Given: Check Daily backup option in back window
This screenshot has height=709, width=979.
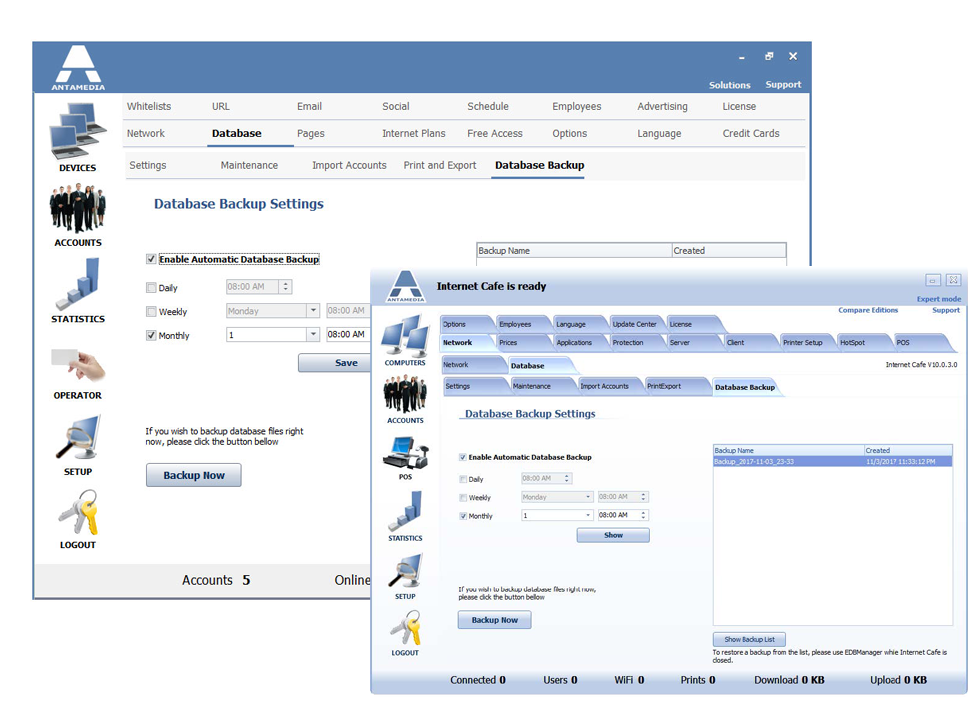Looking at the screenshot, I should coord(151,288).
